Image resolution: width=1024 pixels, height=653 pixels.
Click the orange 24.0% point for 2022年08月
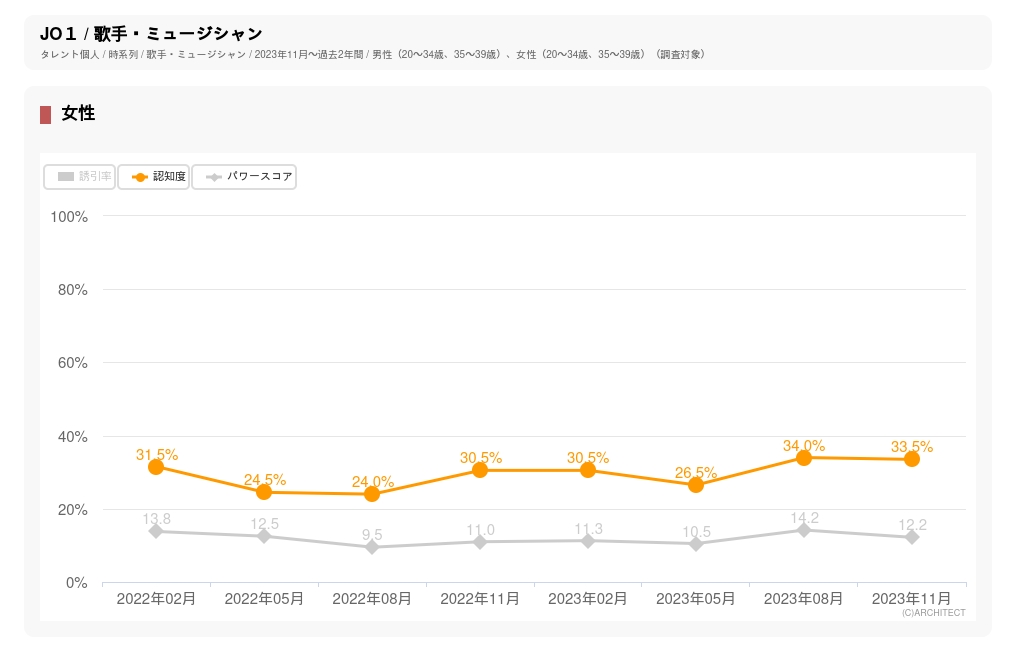[372, 494]
